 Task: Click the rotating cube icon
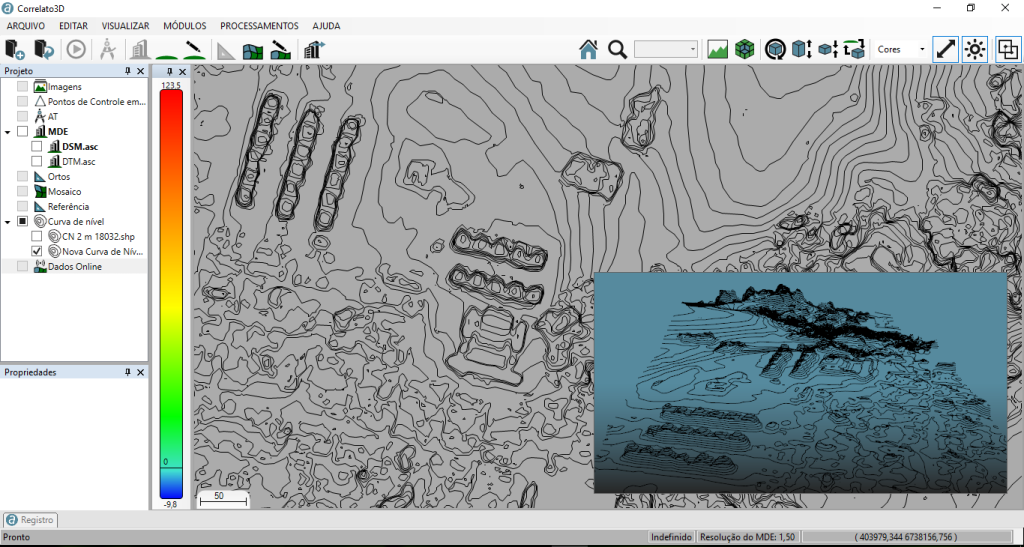click(x=774, y=49)
